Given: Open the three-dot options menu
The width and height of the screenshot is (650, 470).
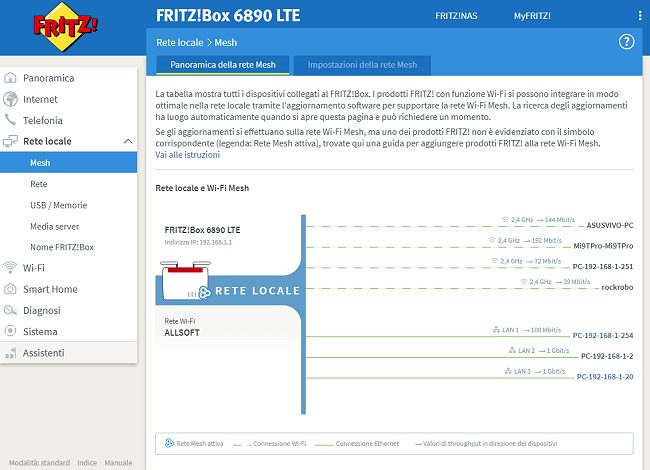Looking at the screenshot, I should [x=640, y=16].
